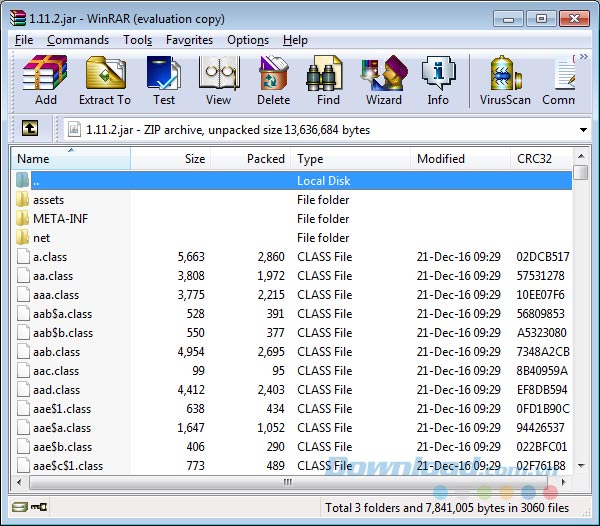Click the drive icon in status bar
Screen dimensions: 600x526
coord(19,507)
